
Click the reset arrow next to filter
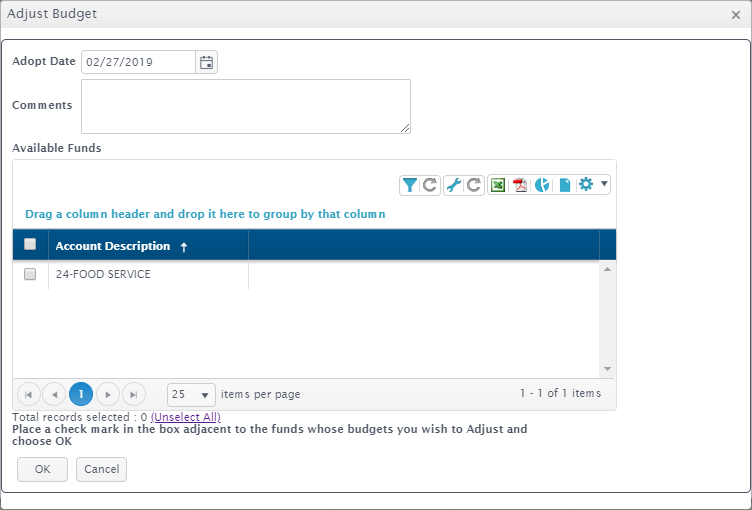(430, 185)
